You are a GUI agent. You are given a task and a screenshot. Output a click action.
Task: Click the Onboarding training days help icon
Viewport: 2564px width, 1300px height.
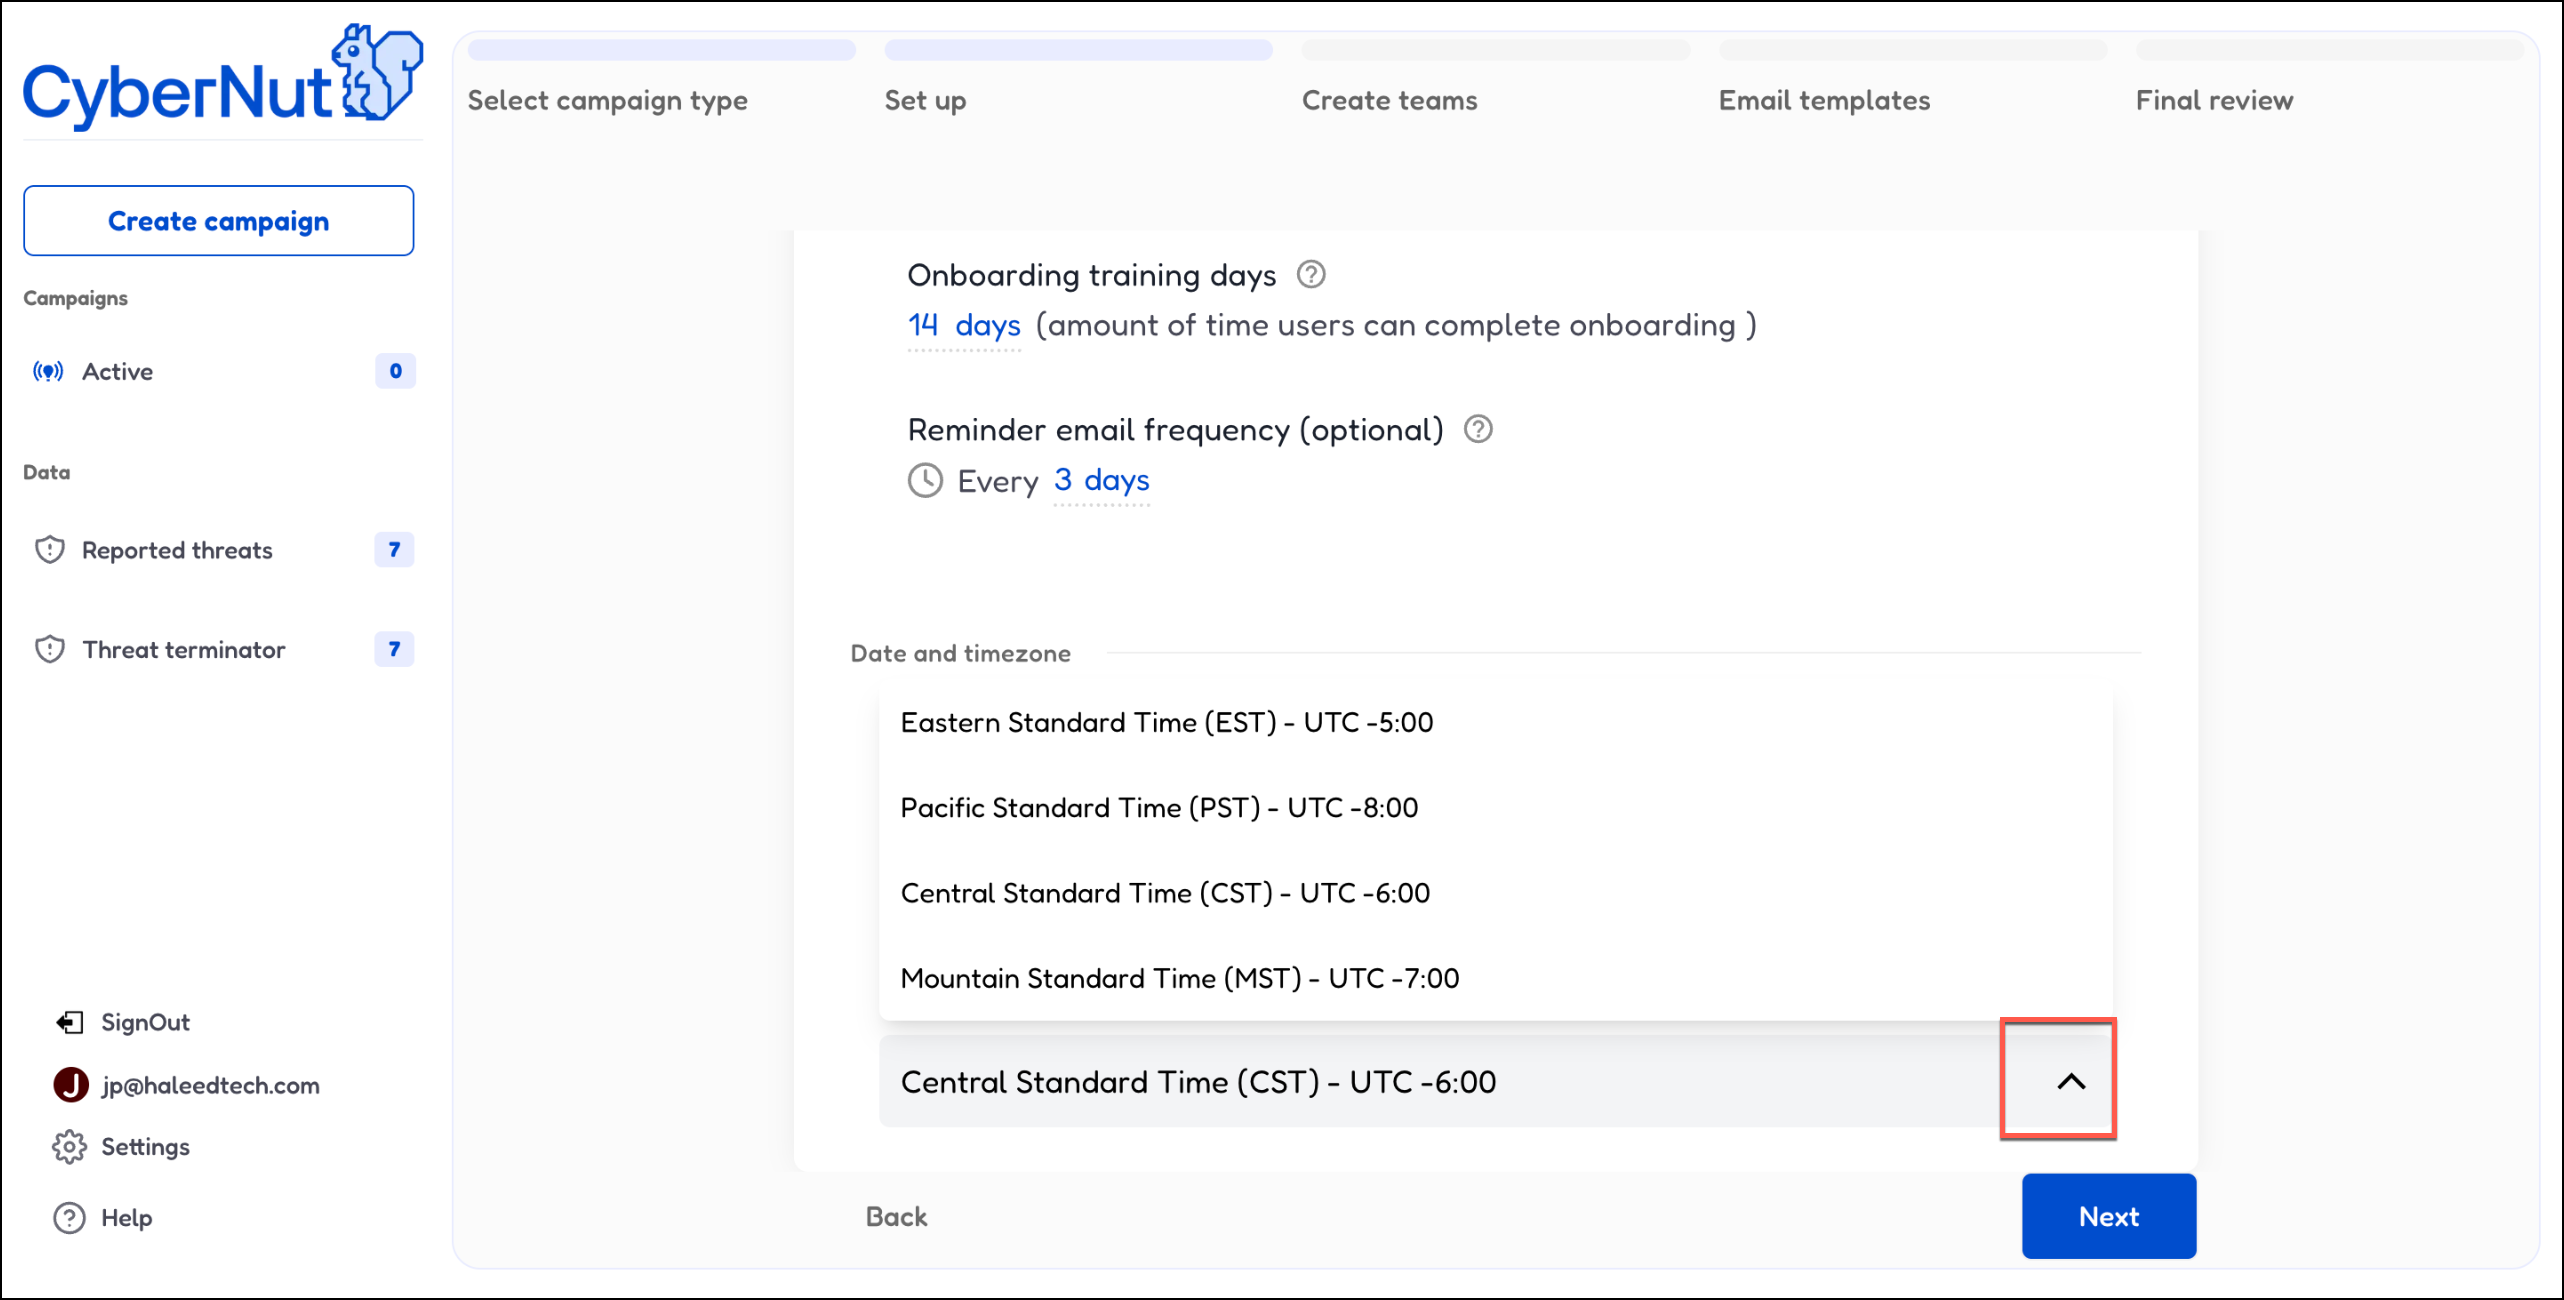(x=1311, y=275)
